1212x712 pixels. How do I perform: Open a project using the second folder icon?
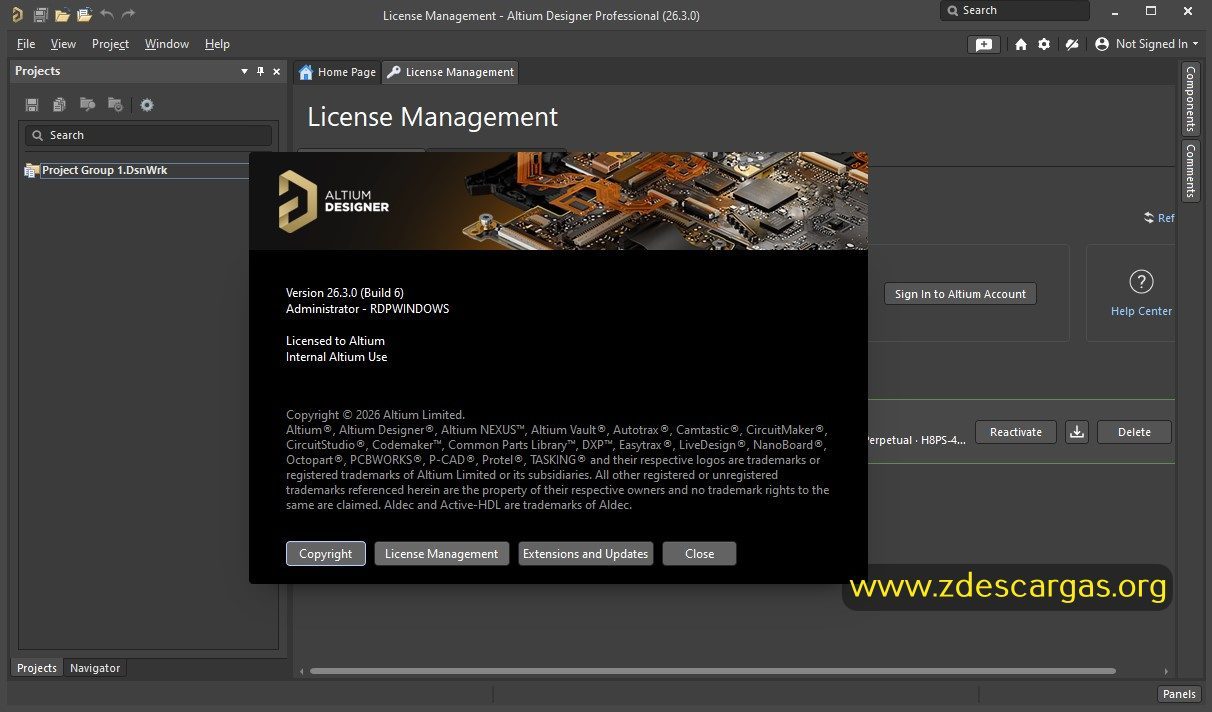[84, 14]
